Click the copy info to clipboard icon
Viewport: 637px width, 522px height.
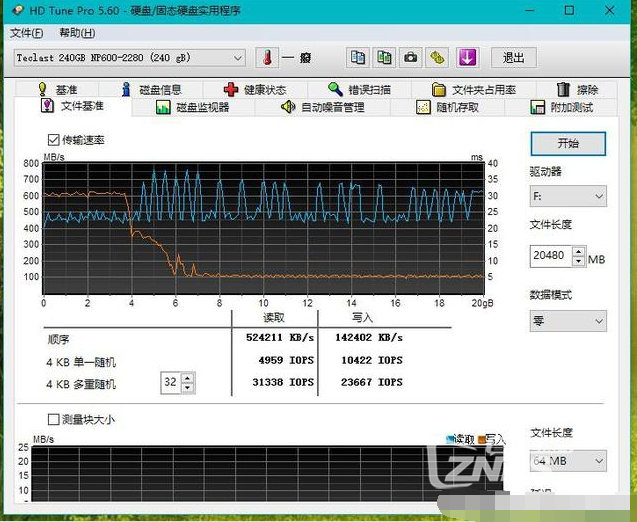(x=358, y=57)
